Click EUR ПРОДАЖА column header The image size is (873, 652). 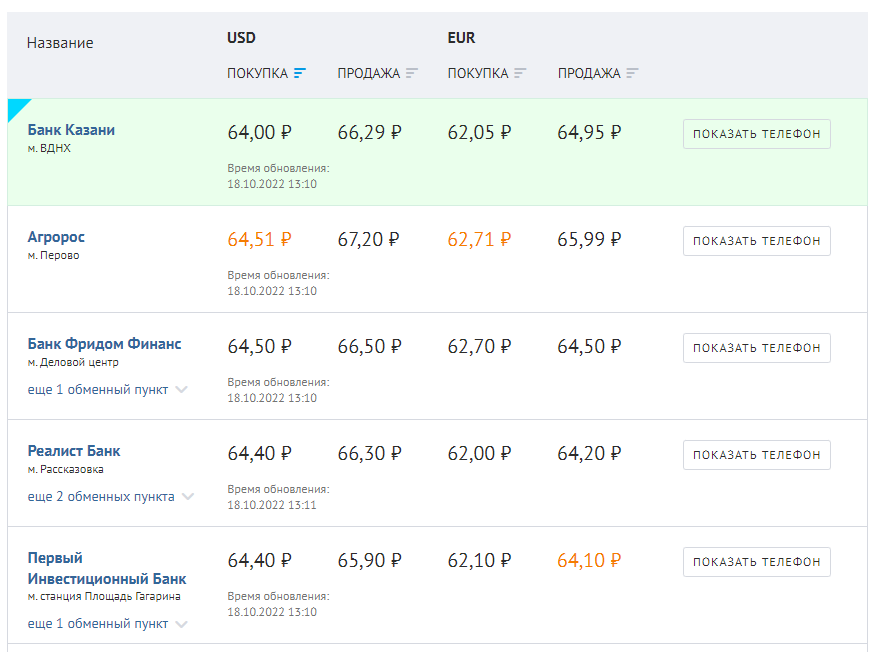(x=589, y=73)
